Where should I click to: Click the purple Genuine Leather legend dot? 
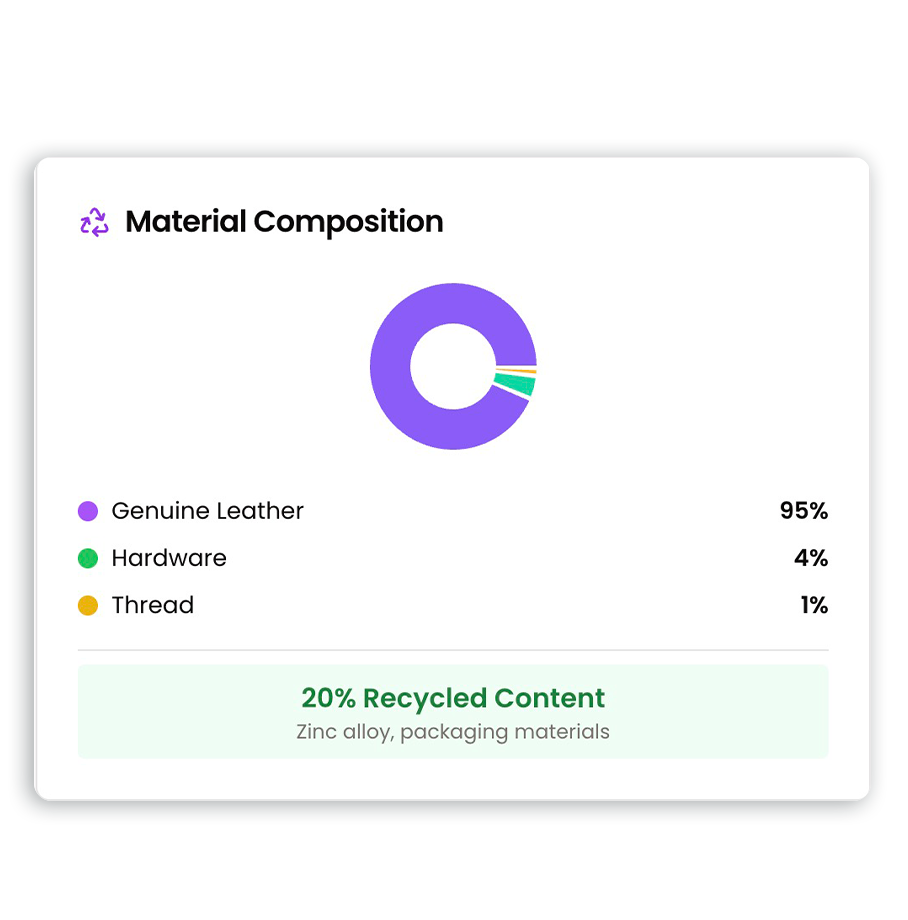[x=88, y=511]
